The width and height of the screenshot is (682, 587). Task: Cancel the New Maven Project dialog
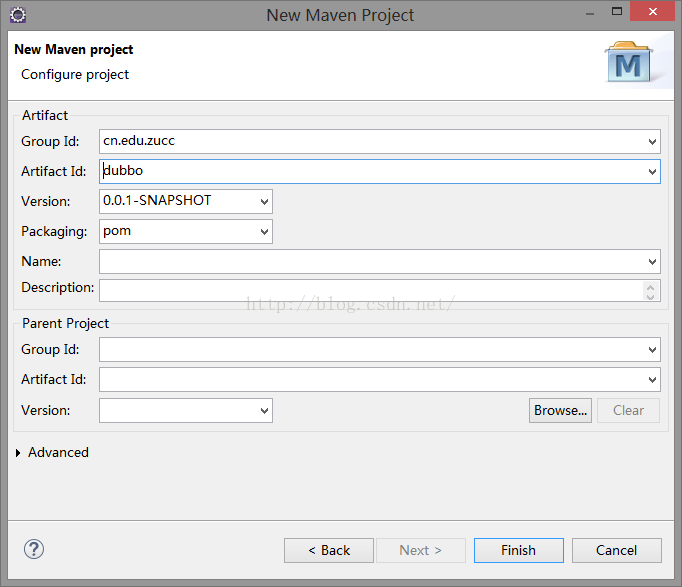617,550
